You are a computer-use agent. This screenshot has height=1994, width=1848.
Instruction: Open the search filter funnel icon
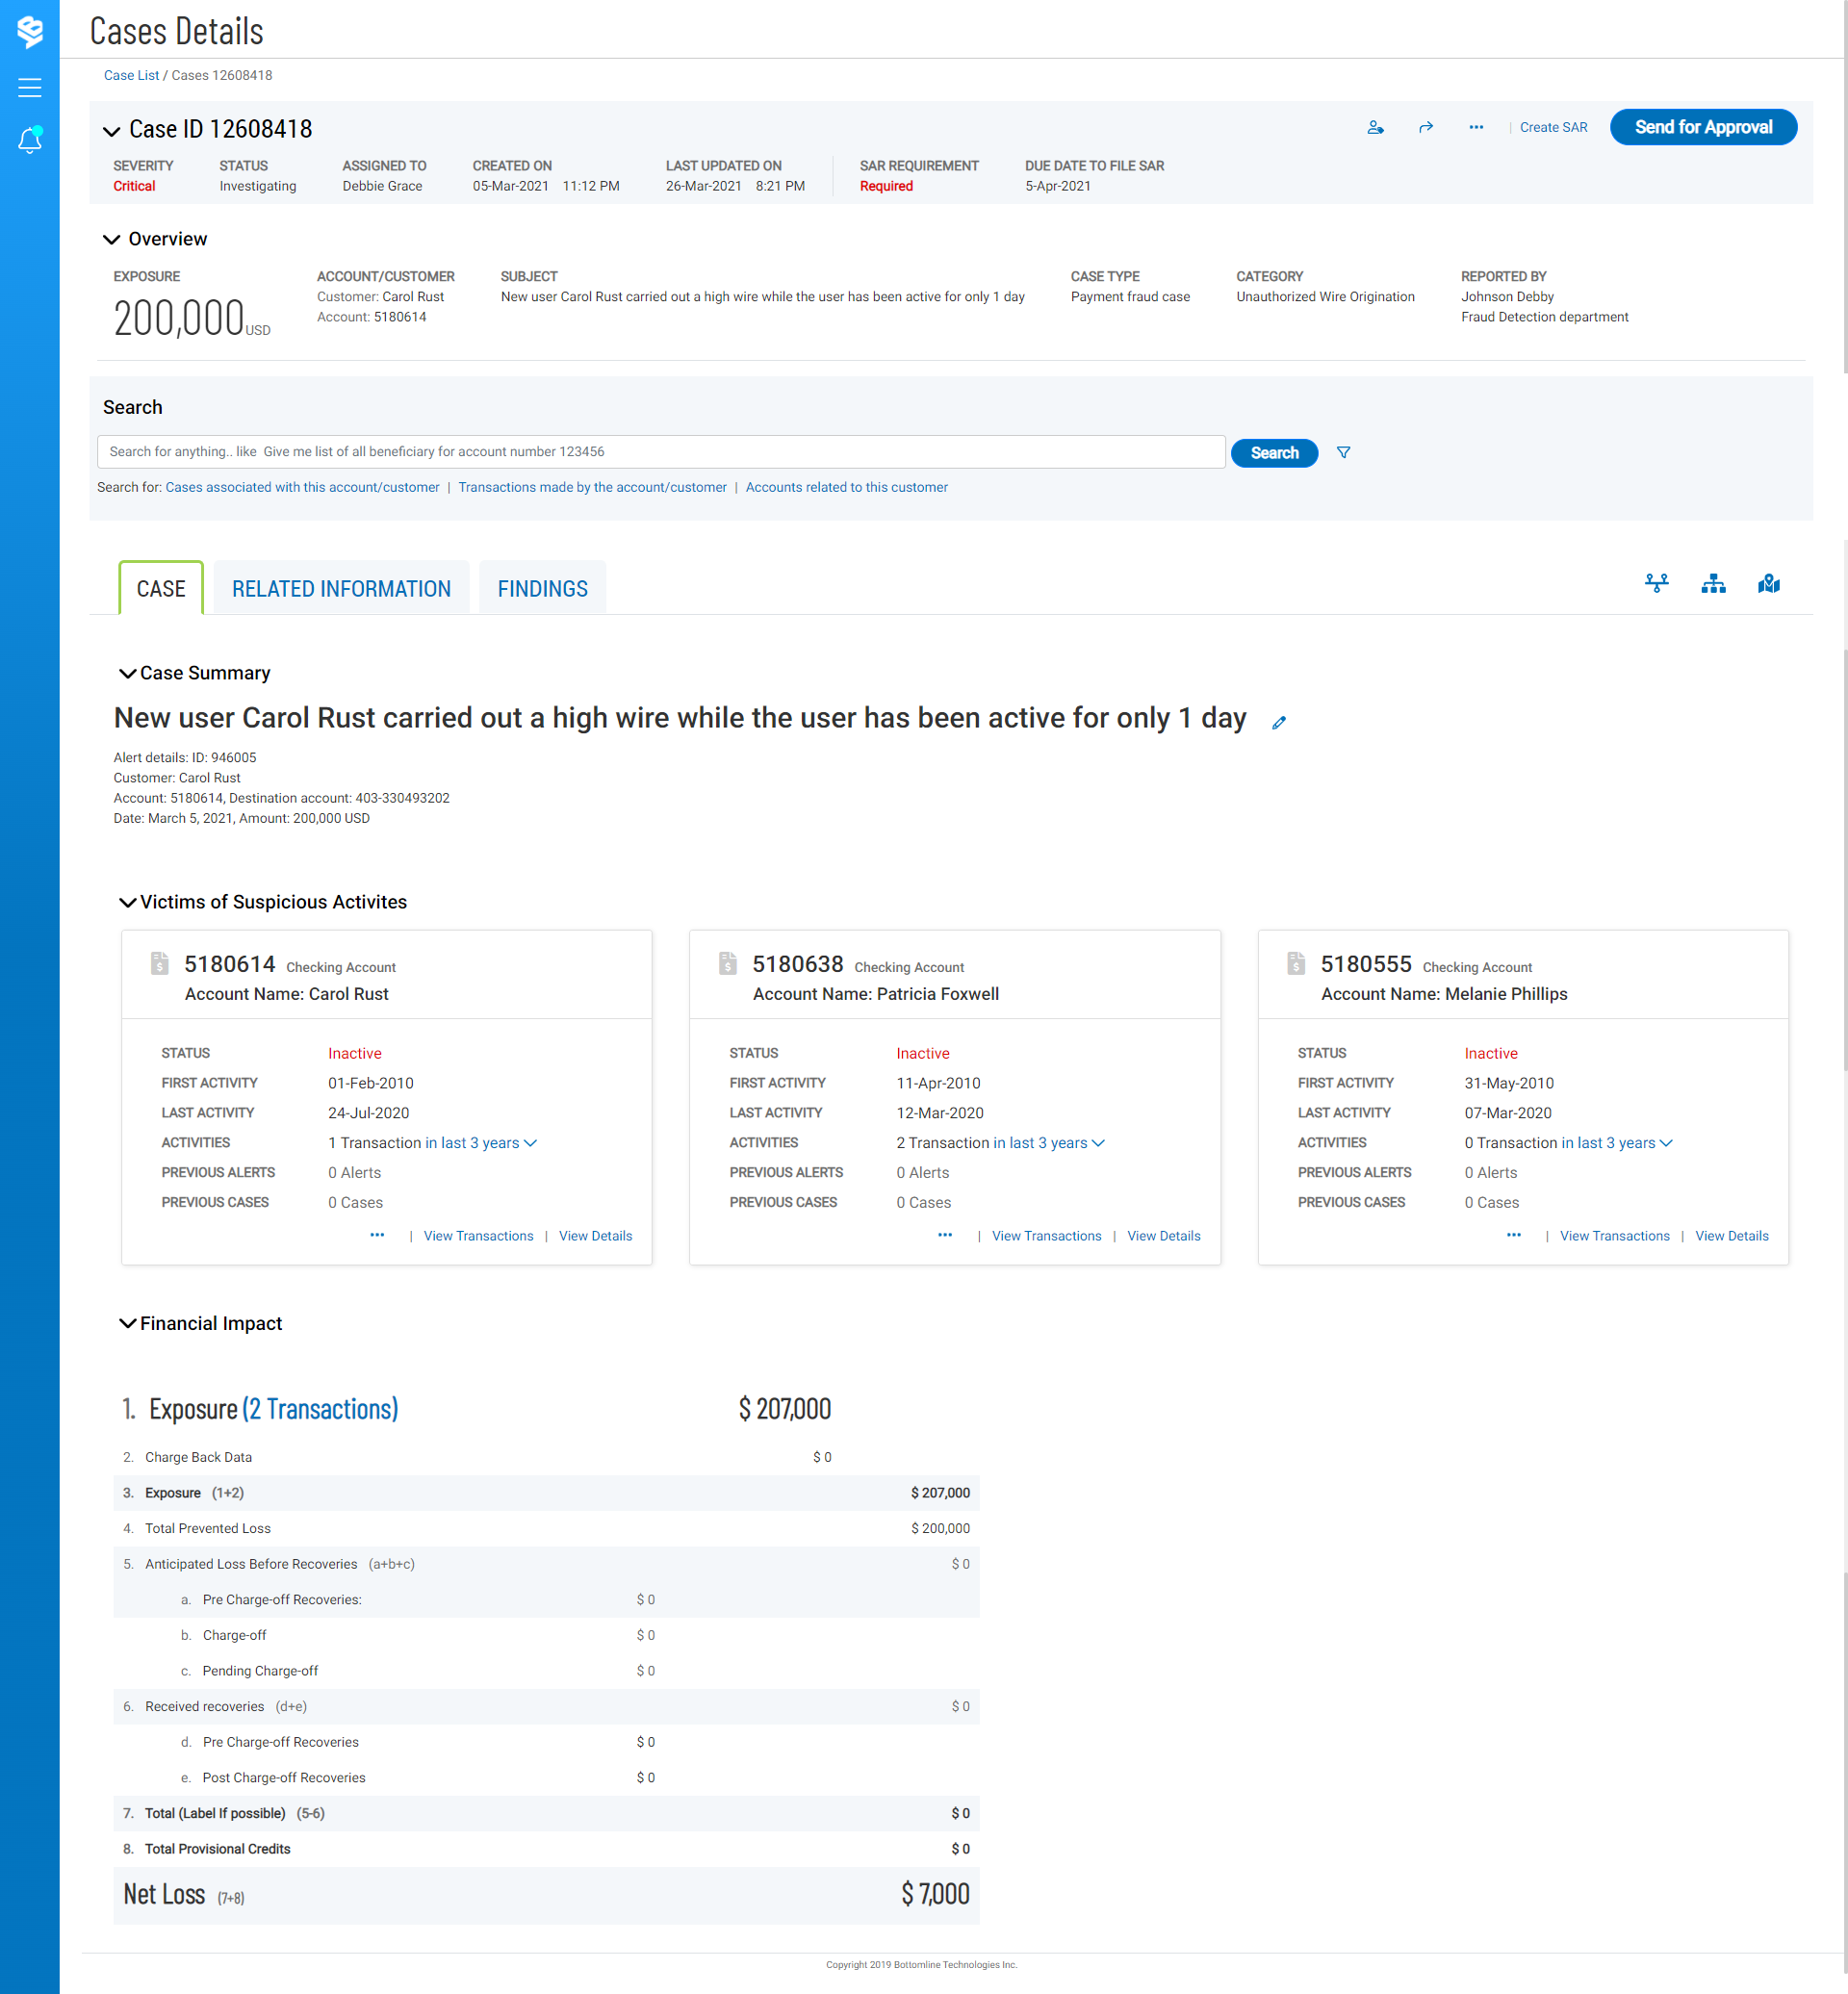[x=1343, y=453]
